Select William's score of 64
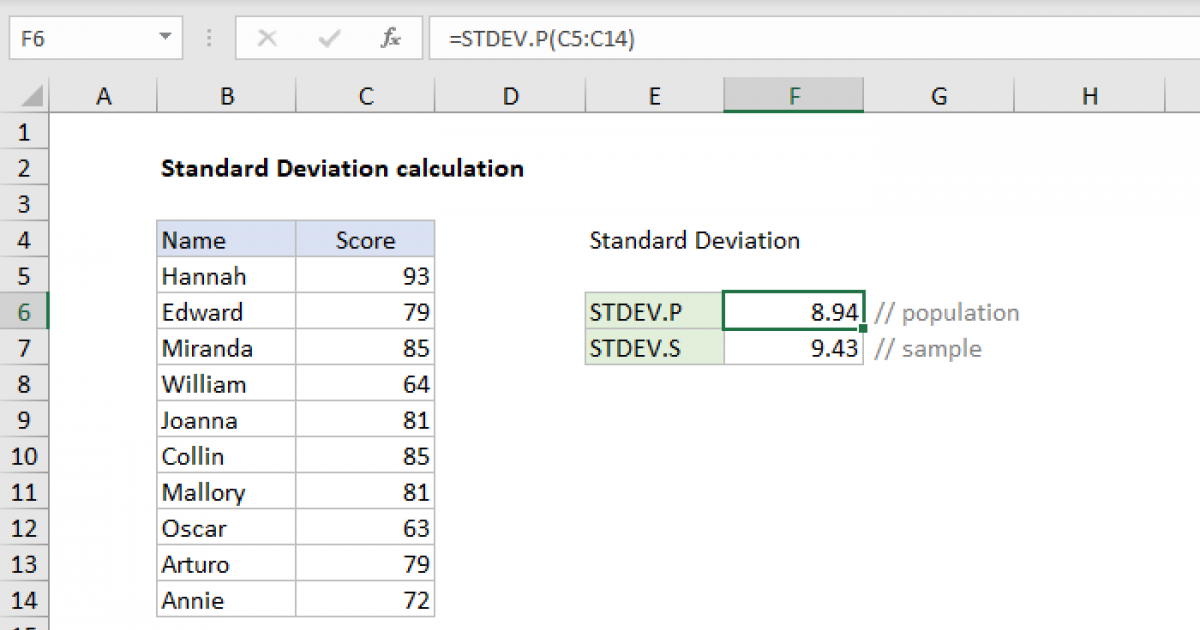 coord(365,384)
